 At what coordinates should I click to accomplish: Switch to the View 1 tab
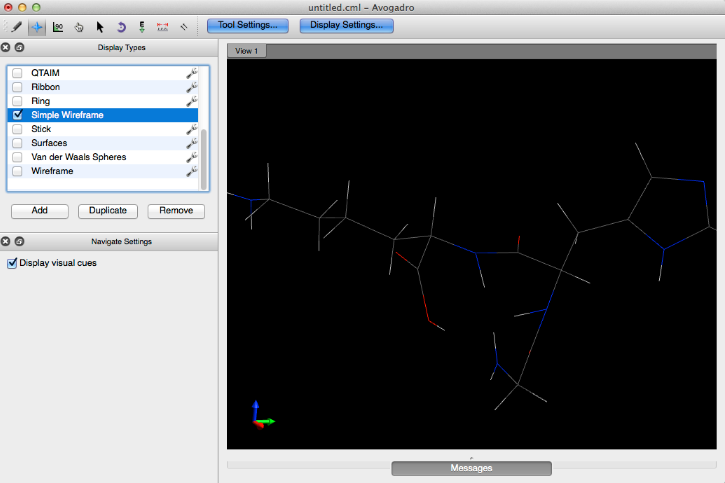246,51
